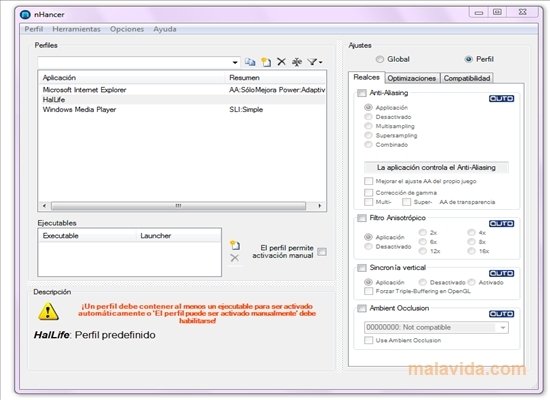550x400 pixels.
Task: Switch to the Compatibilidad tab
Action: pos(467,78)
